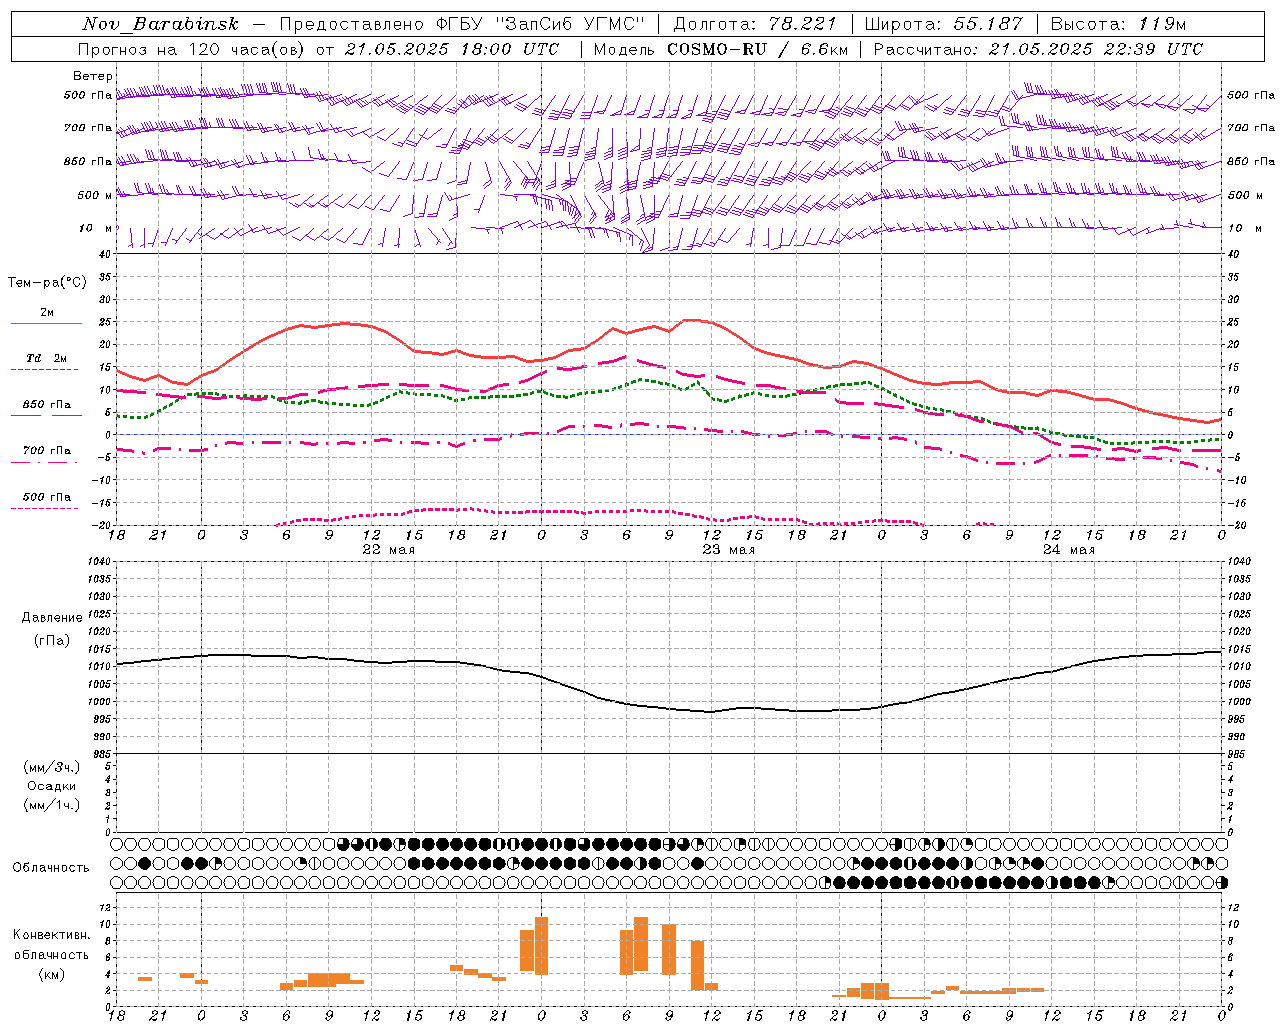Image resolution: width=1280 pixels, height=1024 pixels.
Task: Select the right-side 850 гПа wind level label
Action: click(1251, 161)
